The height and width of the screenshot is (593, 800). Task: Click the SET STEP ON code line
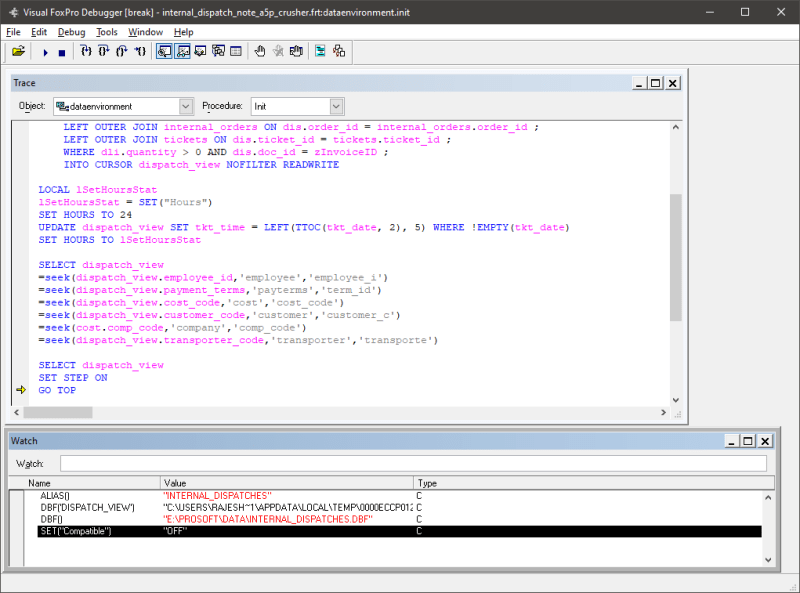73,378
